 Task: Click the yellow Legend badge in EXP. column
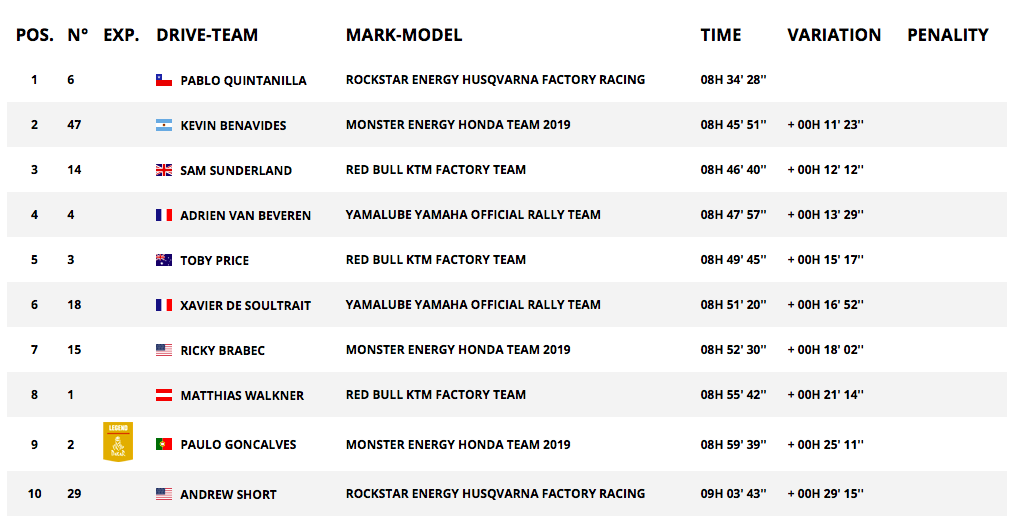tap(118, 442)
